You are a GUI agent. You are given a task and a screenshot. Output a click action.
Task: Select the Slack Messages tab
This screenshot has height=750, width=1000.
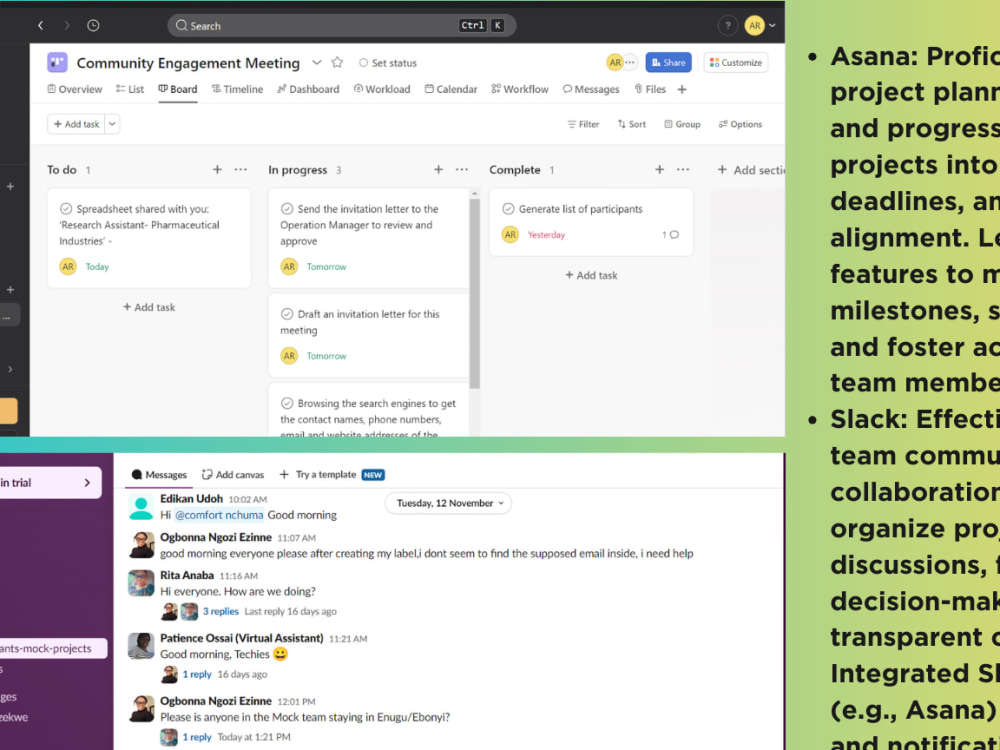click(x=159, y=474)
